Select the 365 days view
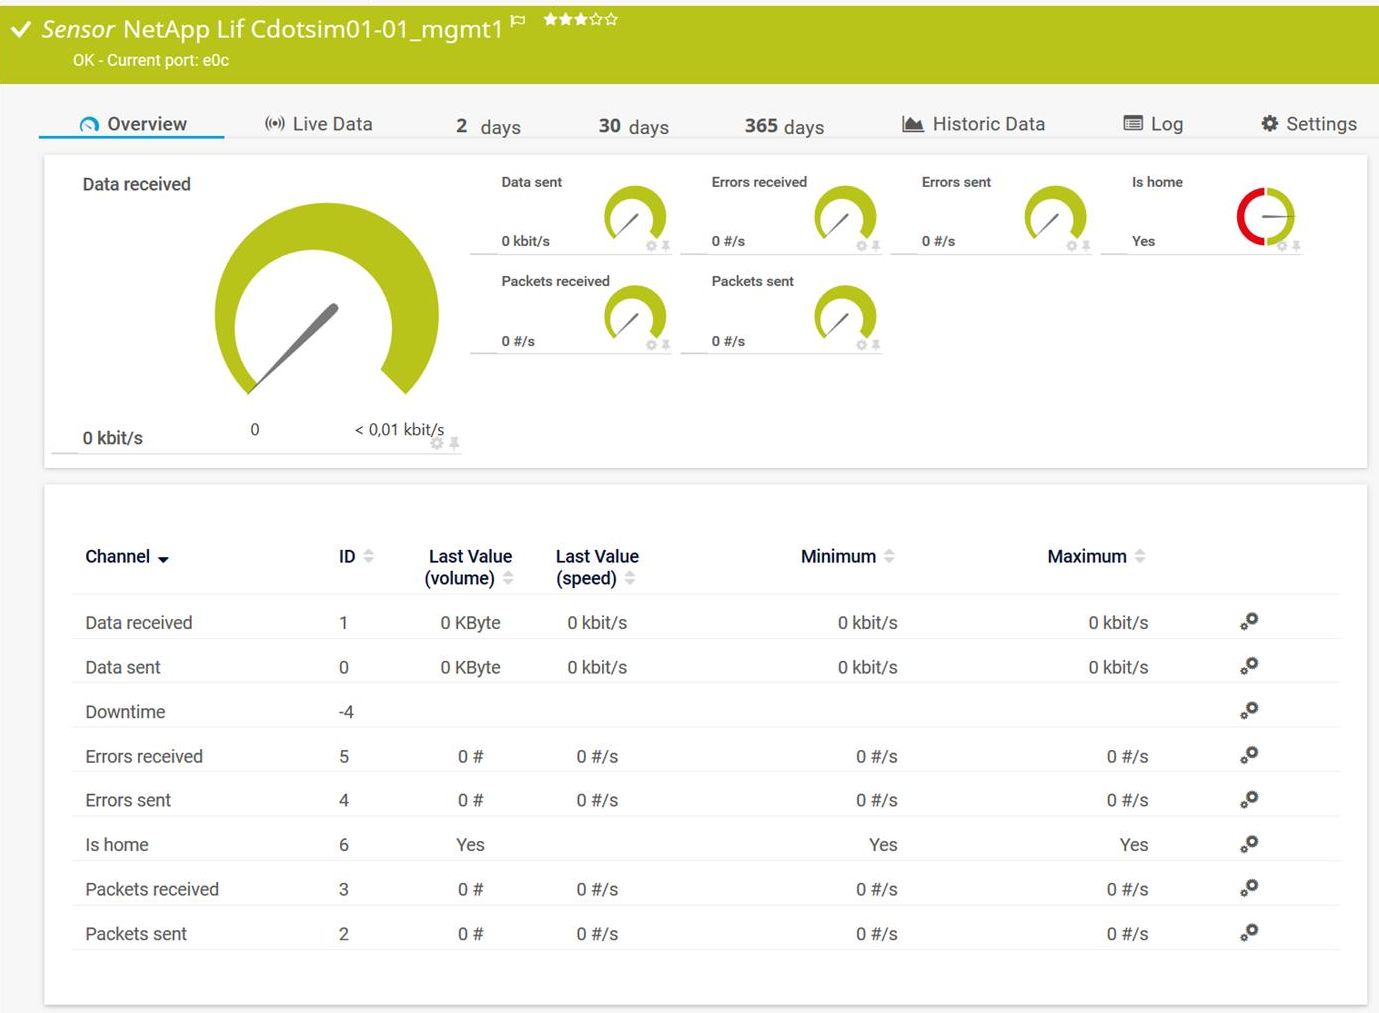1379x1013 pixels. tap(782, 125)
